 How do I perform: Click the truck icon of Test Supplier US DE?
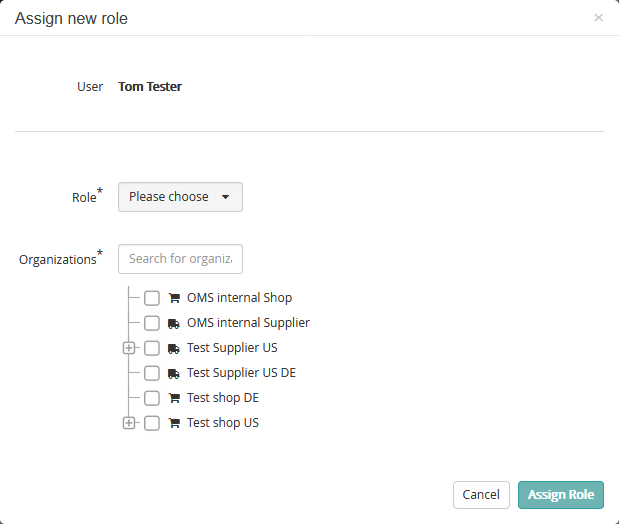tap(174, 374)
